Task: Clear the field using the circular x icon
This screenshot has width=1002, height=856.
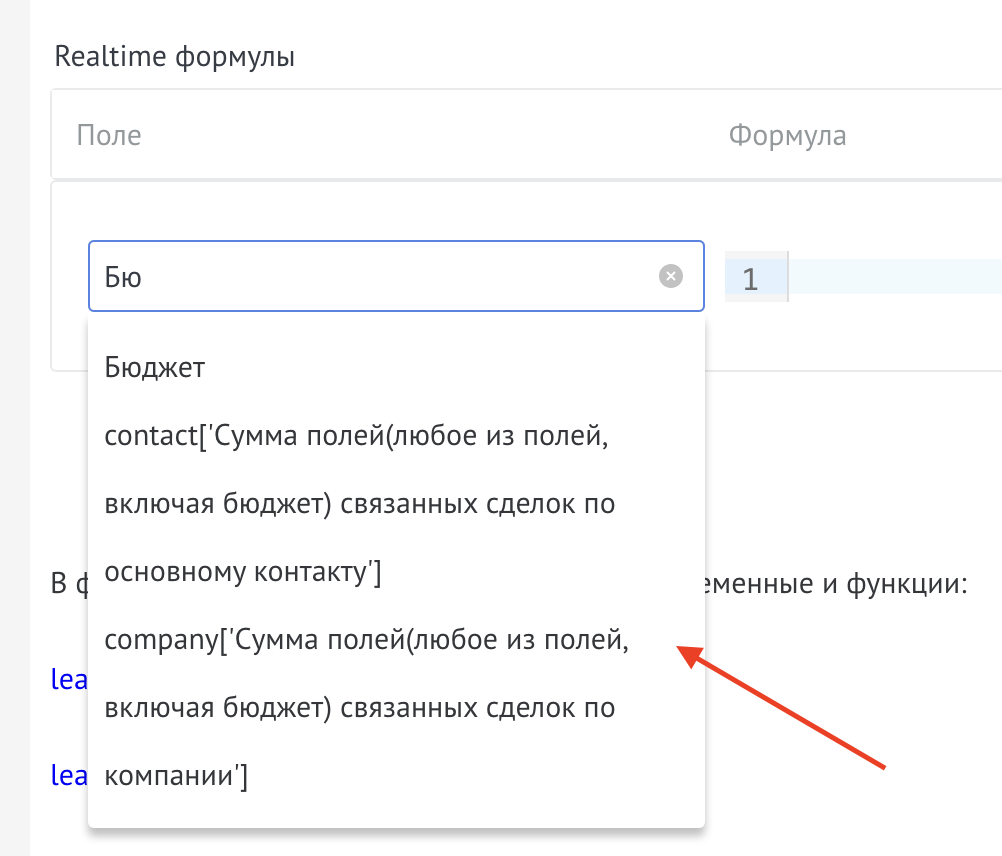Action: 671,276
